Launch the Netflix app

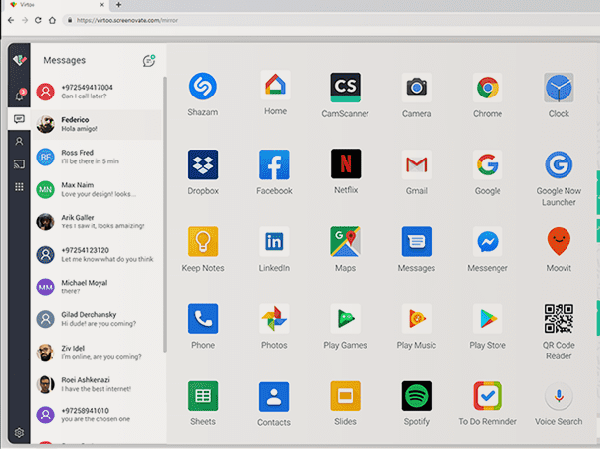(x=345, y=164)
